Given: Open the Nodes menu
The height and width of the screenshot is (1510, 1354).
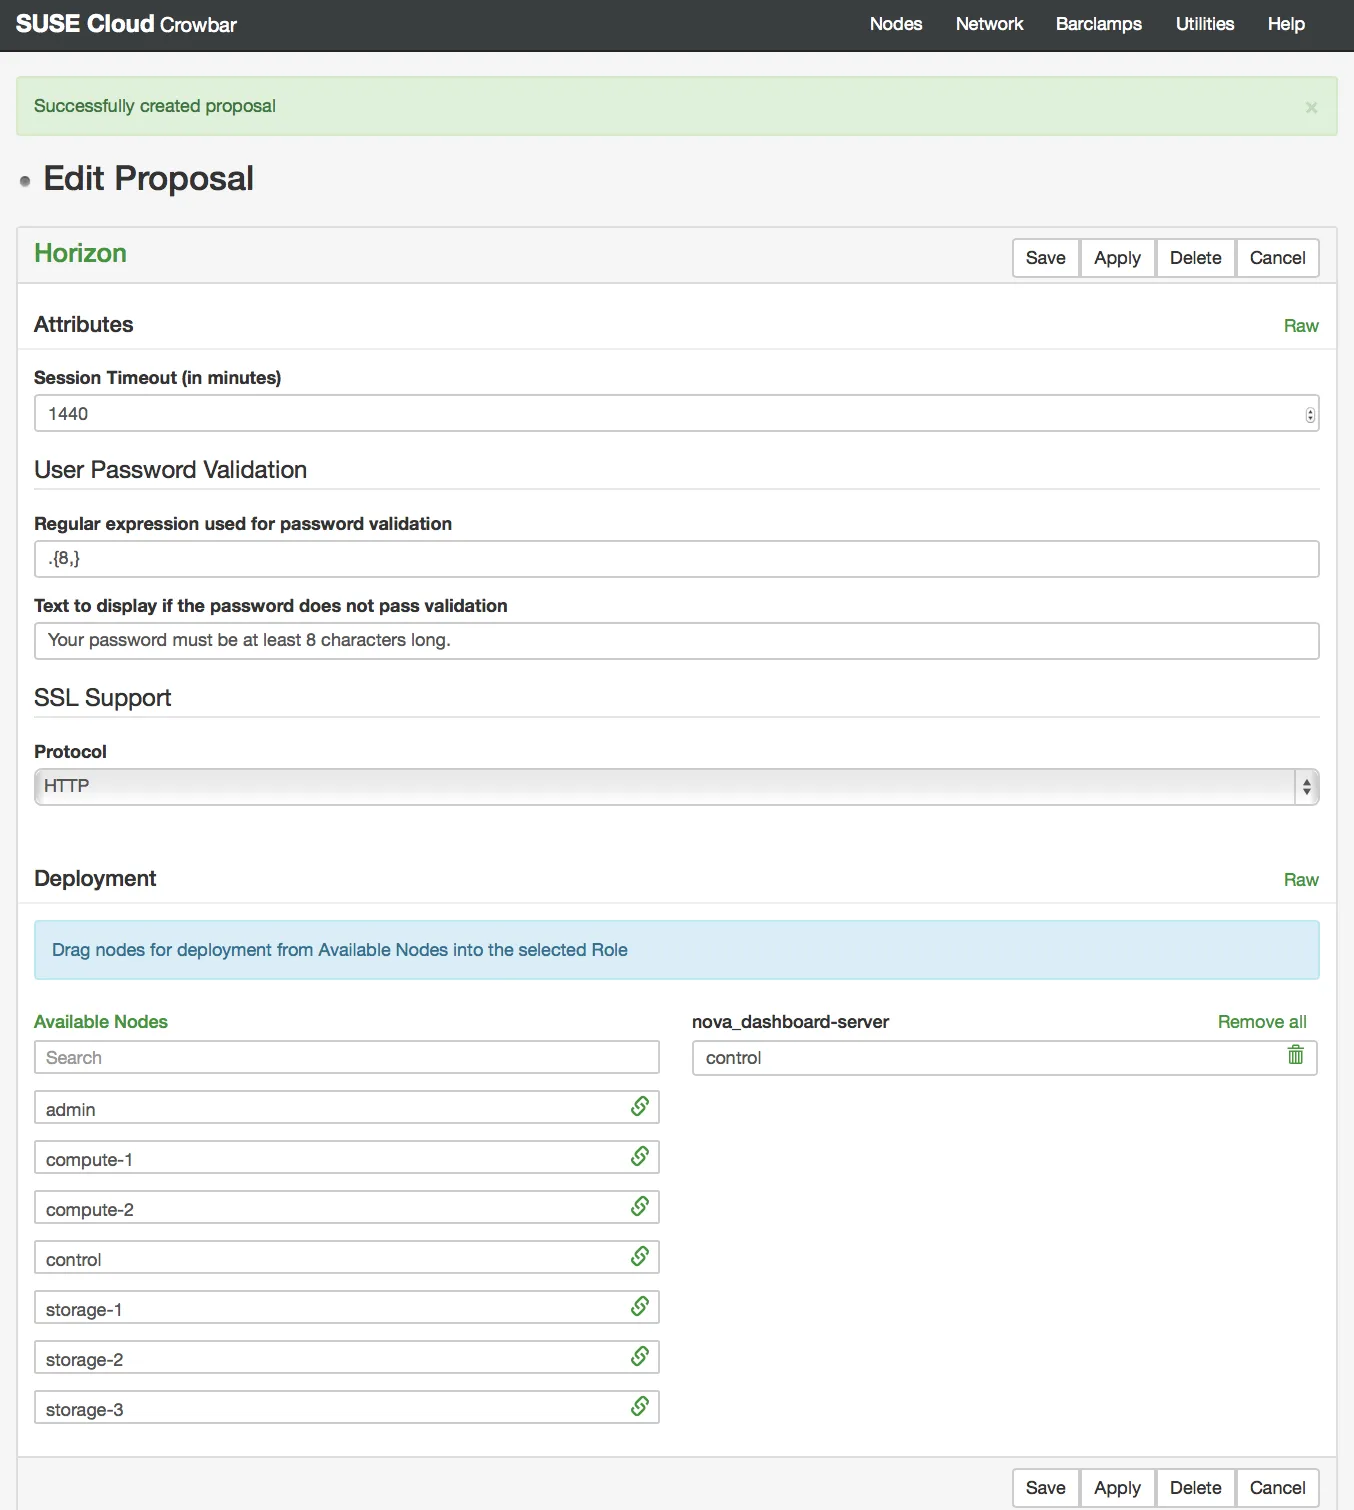Looking at the screenshot, I should tap(896, 24).
